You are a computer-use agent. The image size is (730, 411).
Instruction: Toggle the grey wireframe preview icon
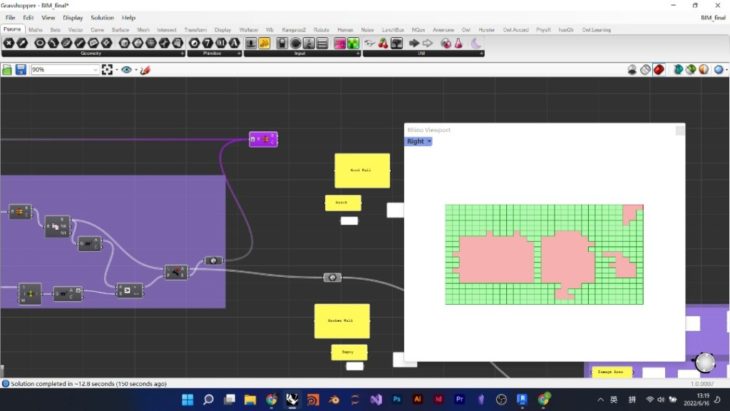646,70
